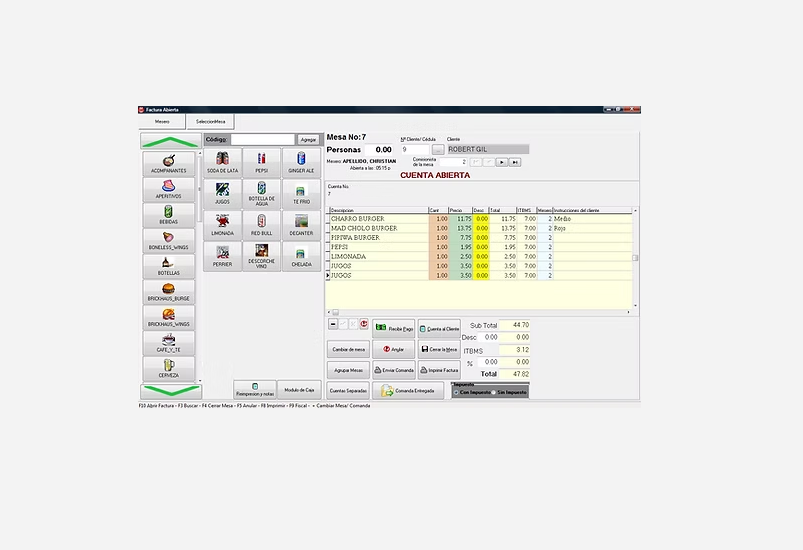Image resolution: width=803 pixels, height=550 pixels.
Task: Focus the Código input field
Action: pos(264,139)
